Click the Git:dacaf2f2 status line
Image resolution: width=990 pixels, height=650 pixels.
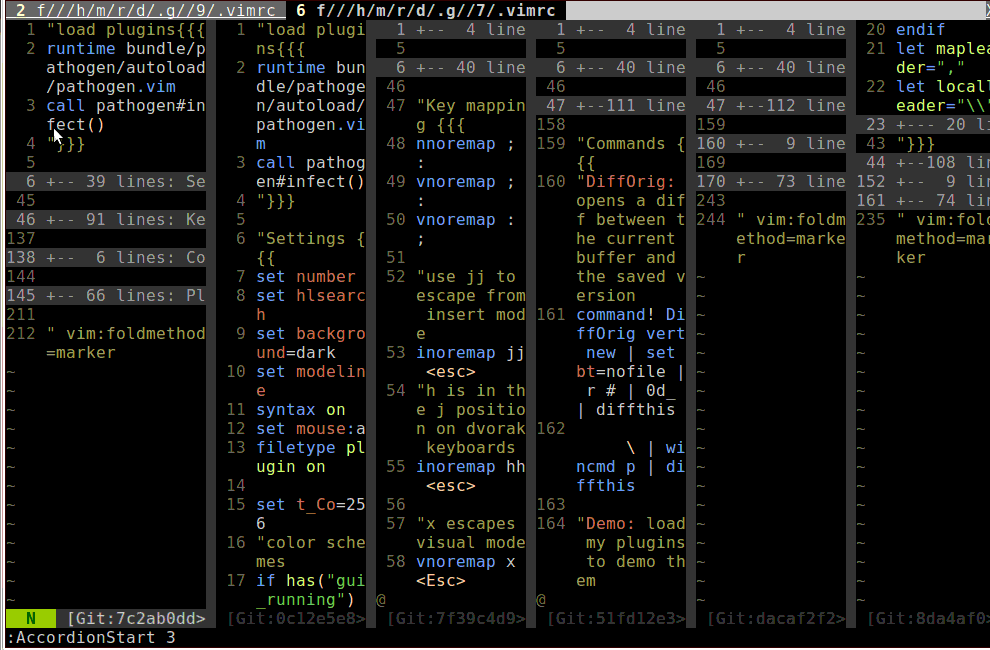pos(776,618)
